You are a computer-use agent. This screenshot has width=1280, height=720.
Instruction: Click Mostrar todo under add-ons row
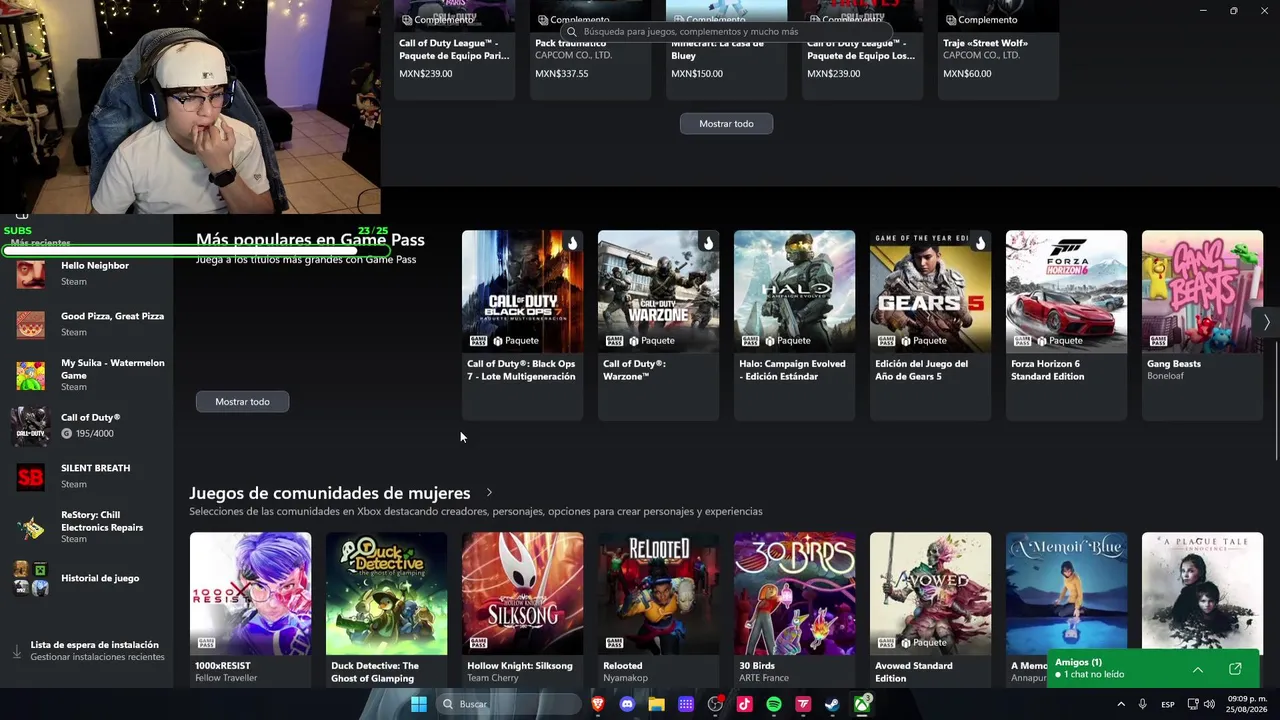click(726, 123)
